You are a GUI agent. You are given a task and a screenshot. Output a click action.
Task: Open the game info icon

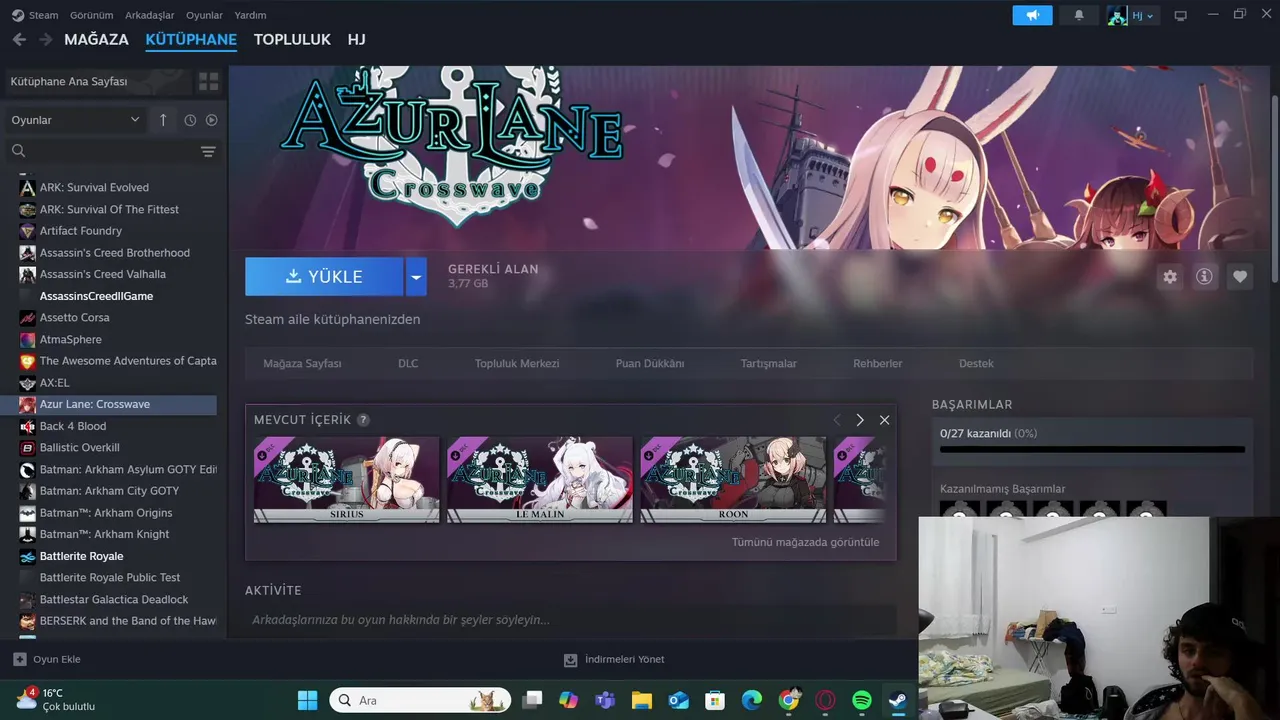[1204, 277]
